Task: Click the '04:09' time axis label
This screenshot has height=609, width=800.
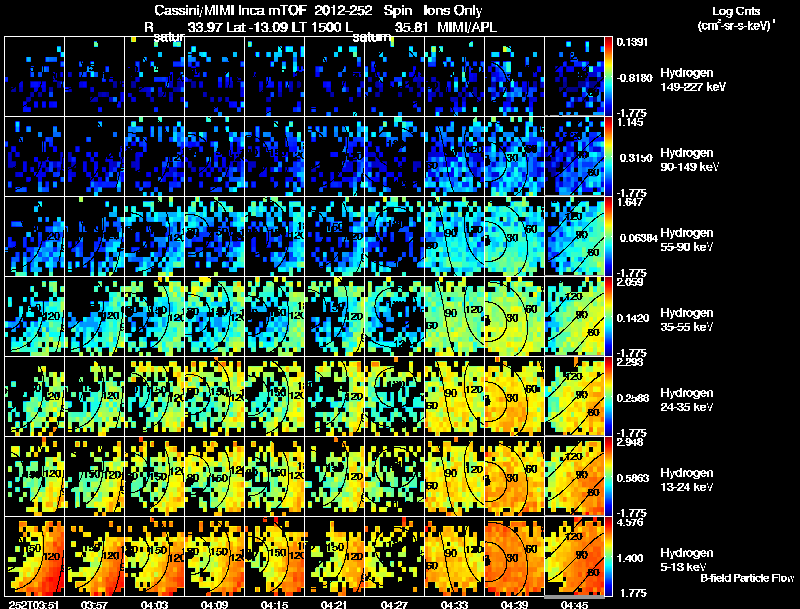Action: tap(214, 604)
